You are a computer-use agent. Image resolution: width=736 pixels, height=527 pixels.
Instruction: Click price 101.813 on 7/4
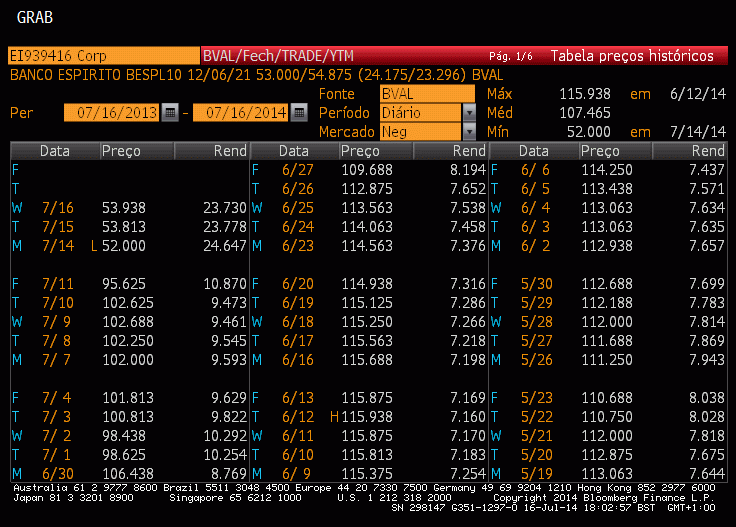128,398
